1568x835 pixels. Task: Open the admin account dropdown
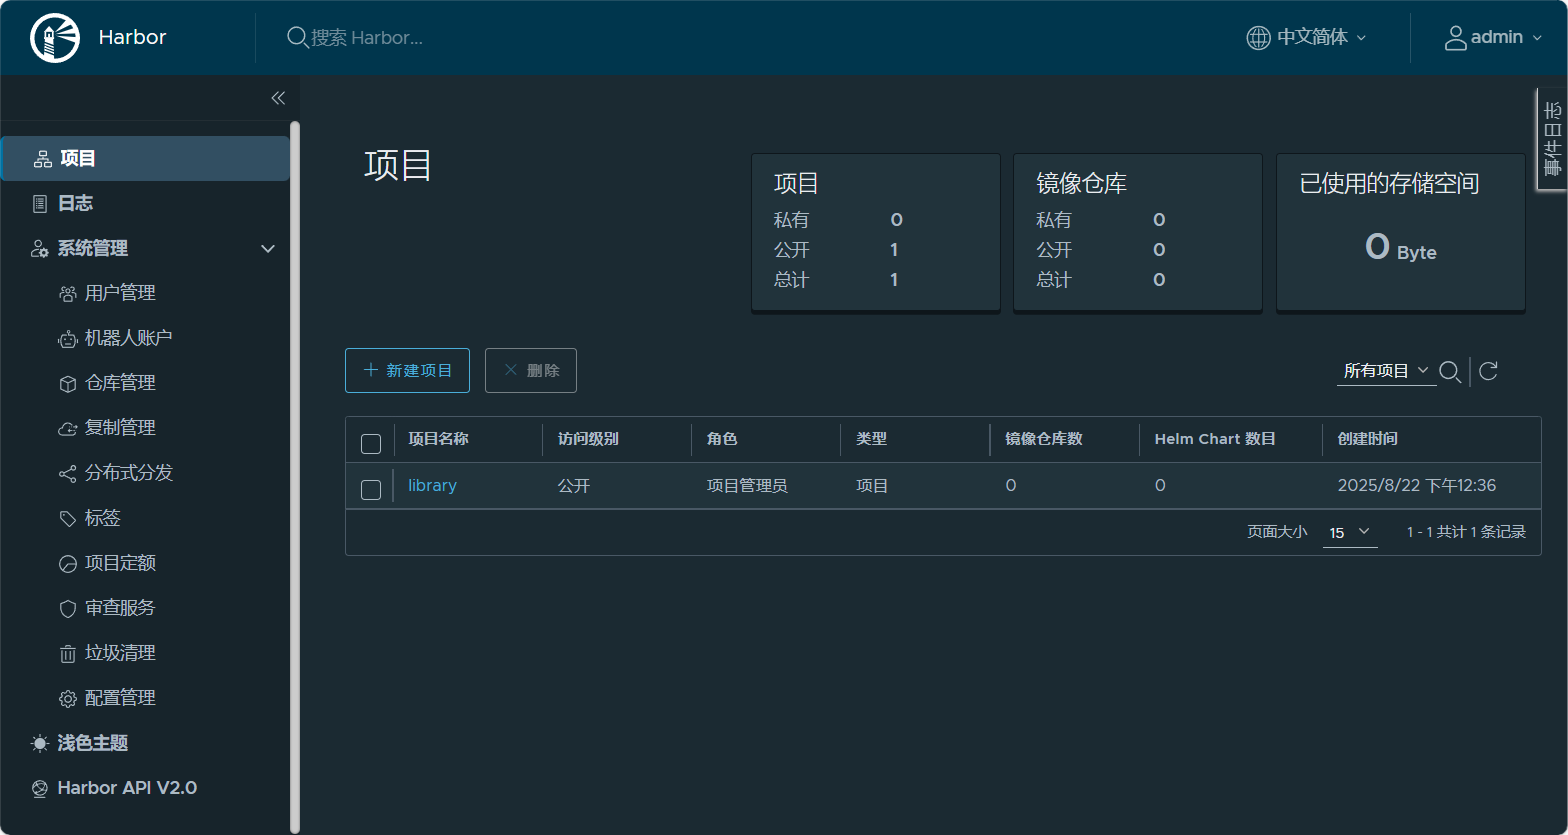1494,38
